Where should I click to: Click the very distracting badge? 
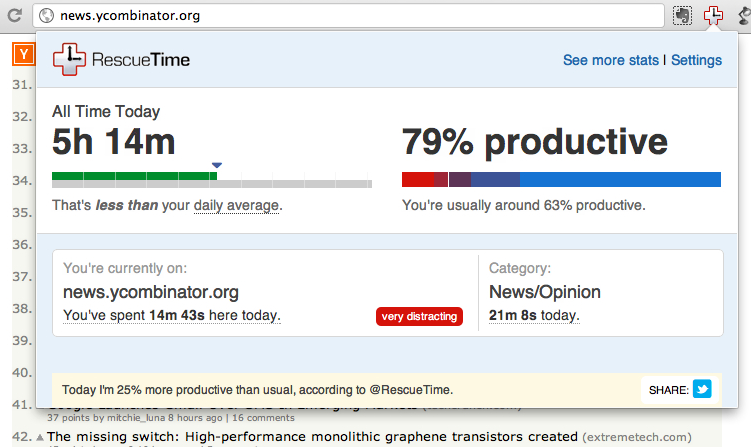[419, 317]
